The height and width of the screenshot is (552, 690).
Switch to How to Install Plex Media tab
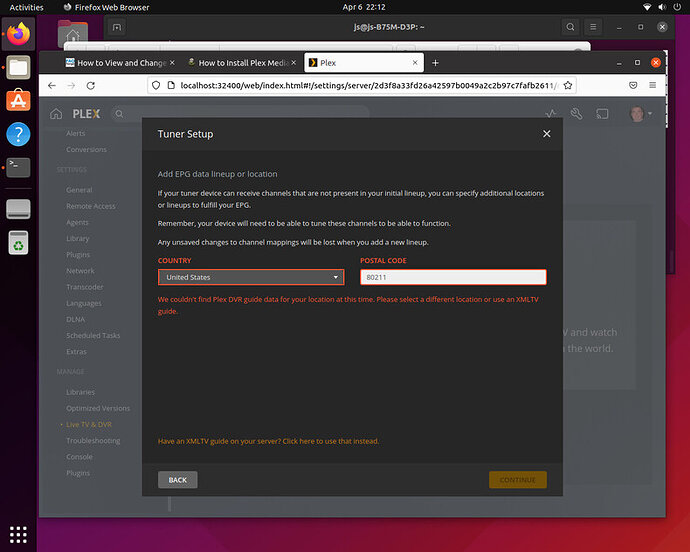tap(239, 63)
